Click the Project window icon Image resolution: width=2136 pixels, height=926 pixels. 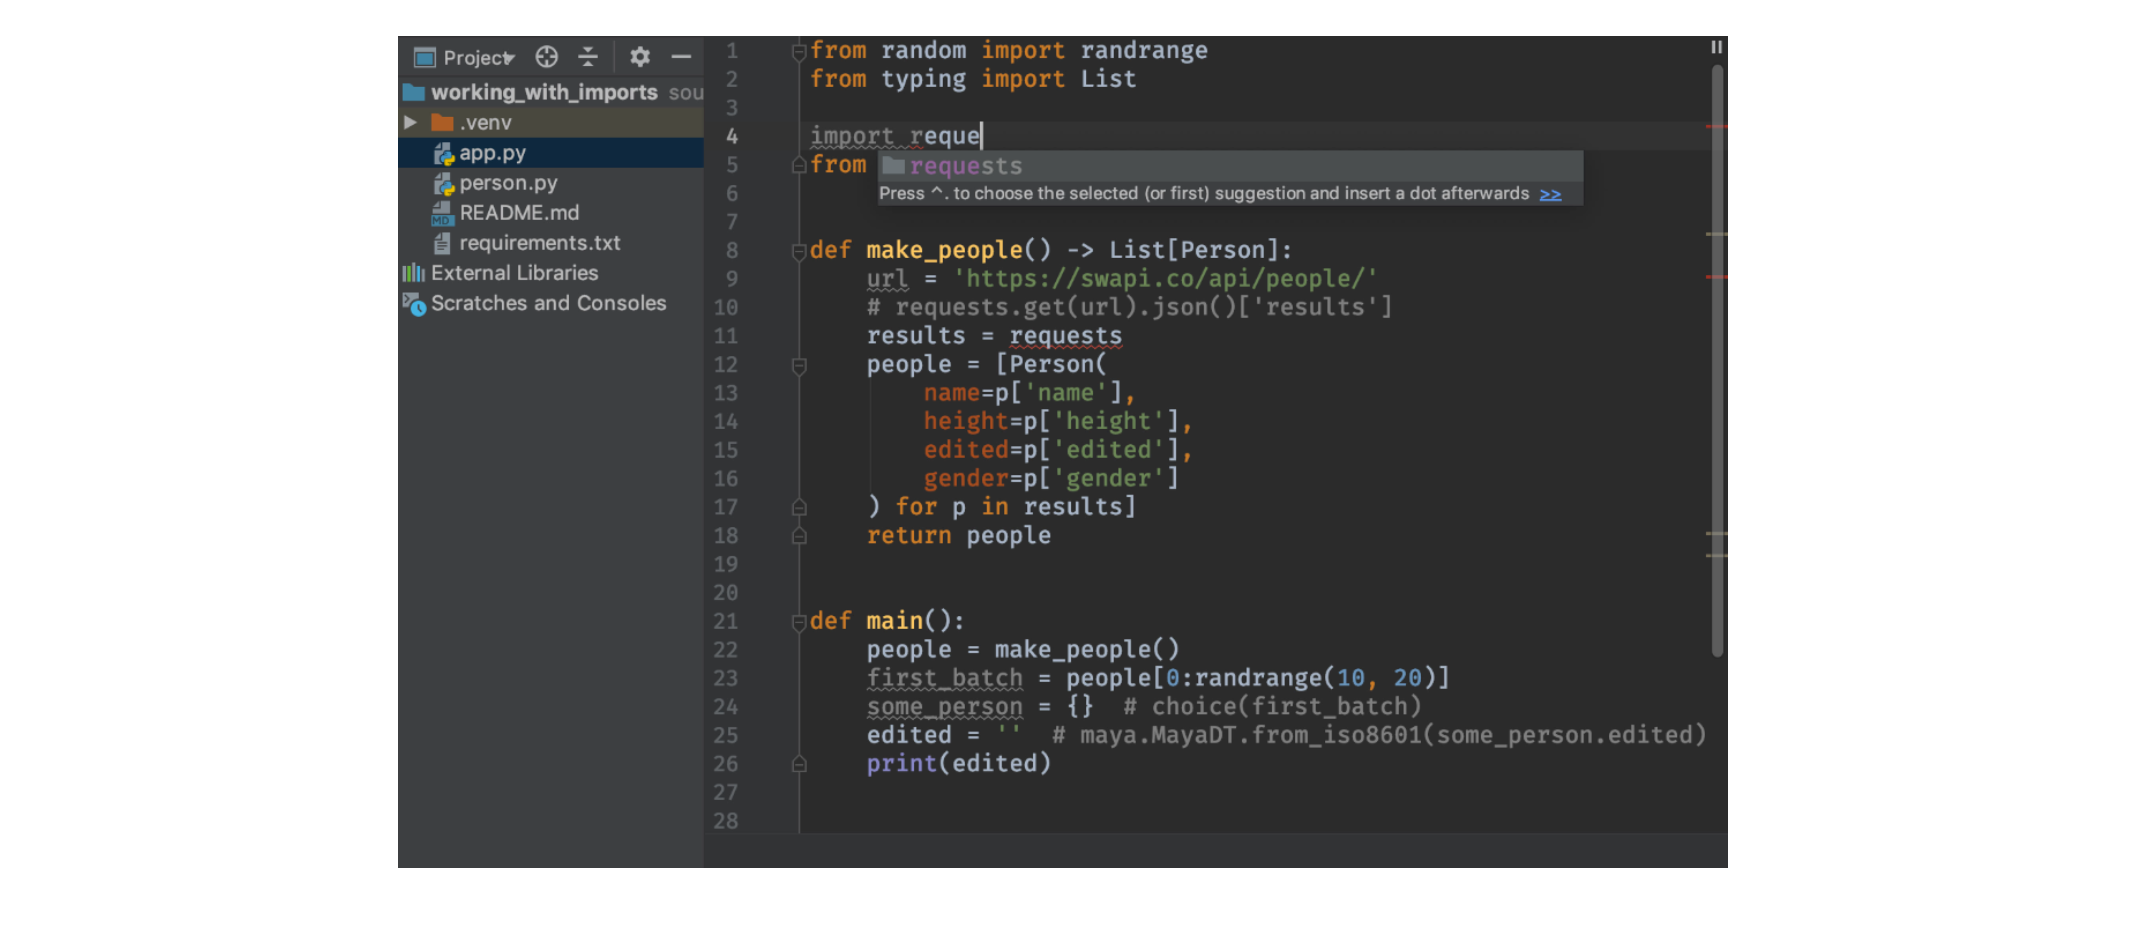coord(425,58)
